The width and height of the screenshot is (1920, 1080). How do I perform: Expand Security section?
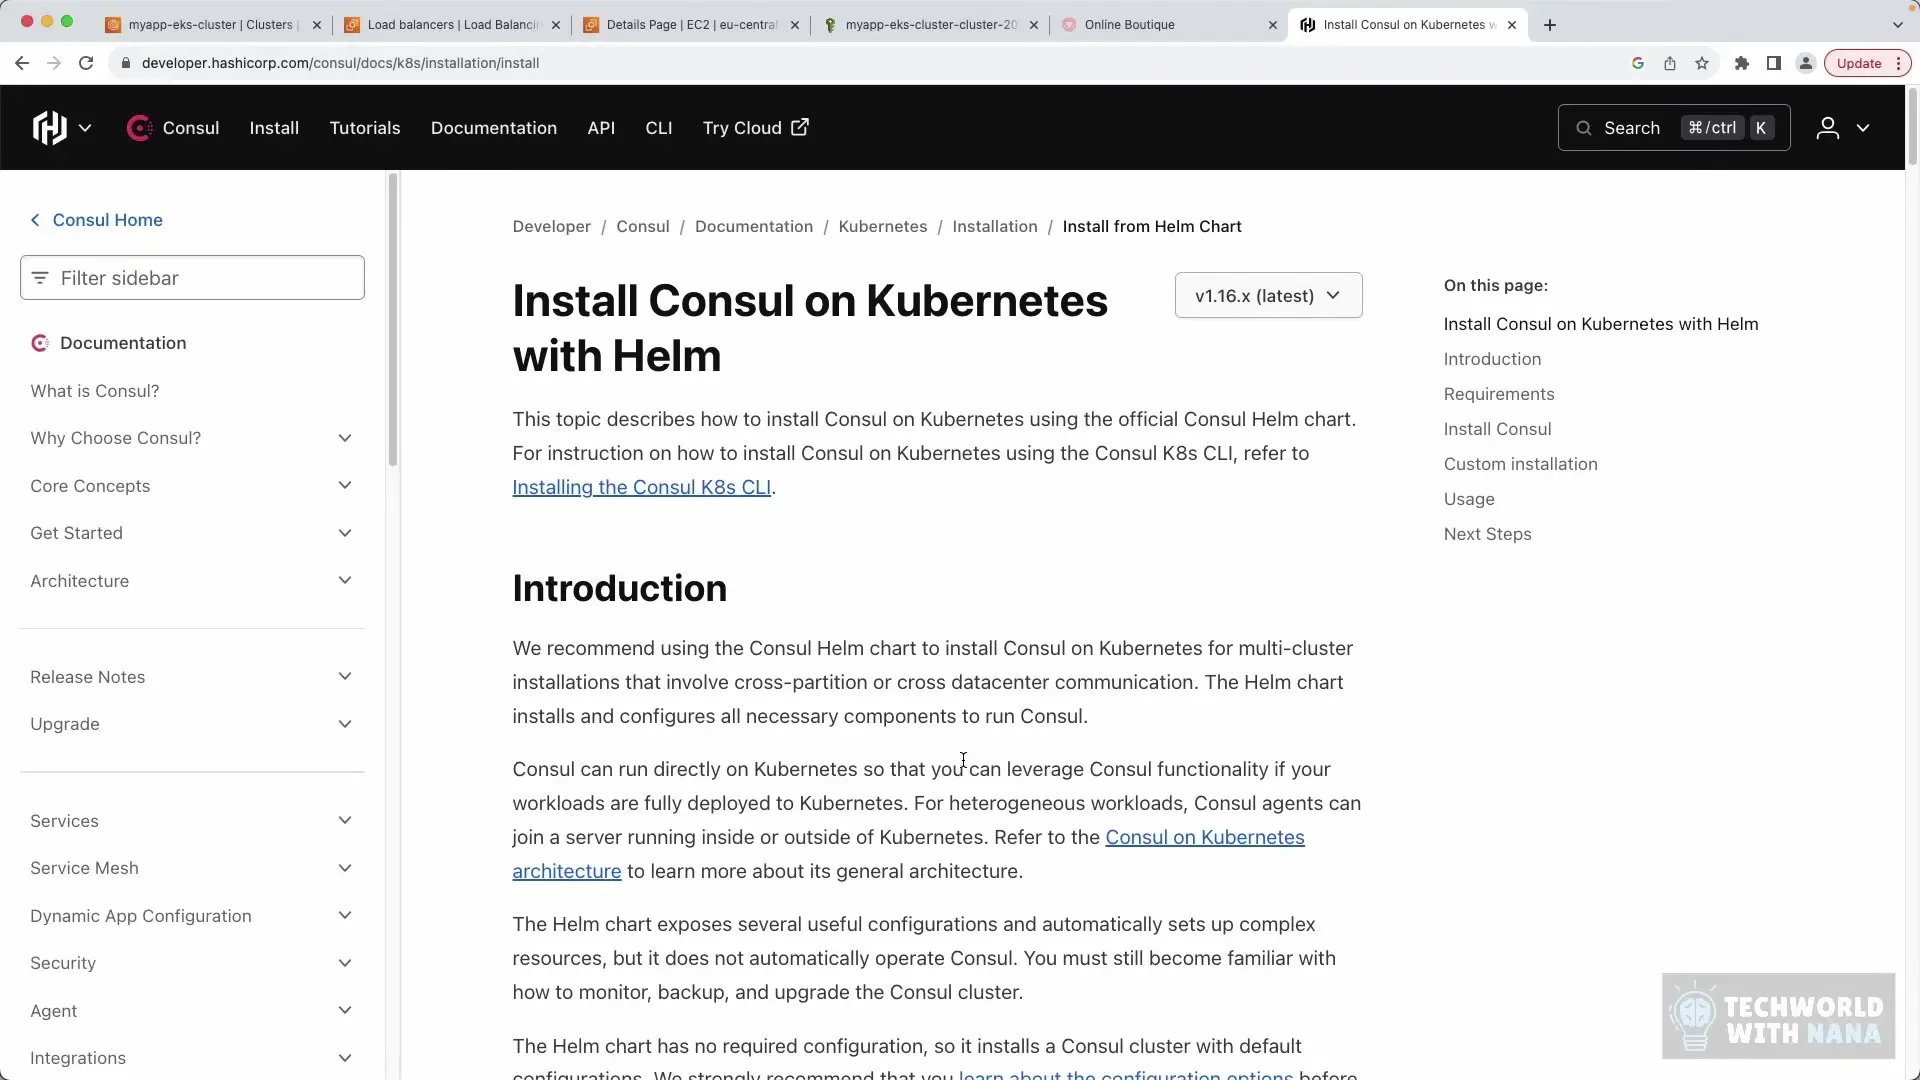(192, 963)
